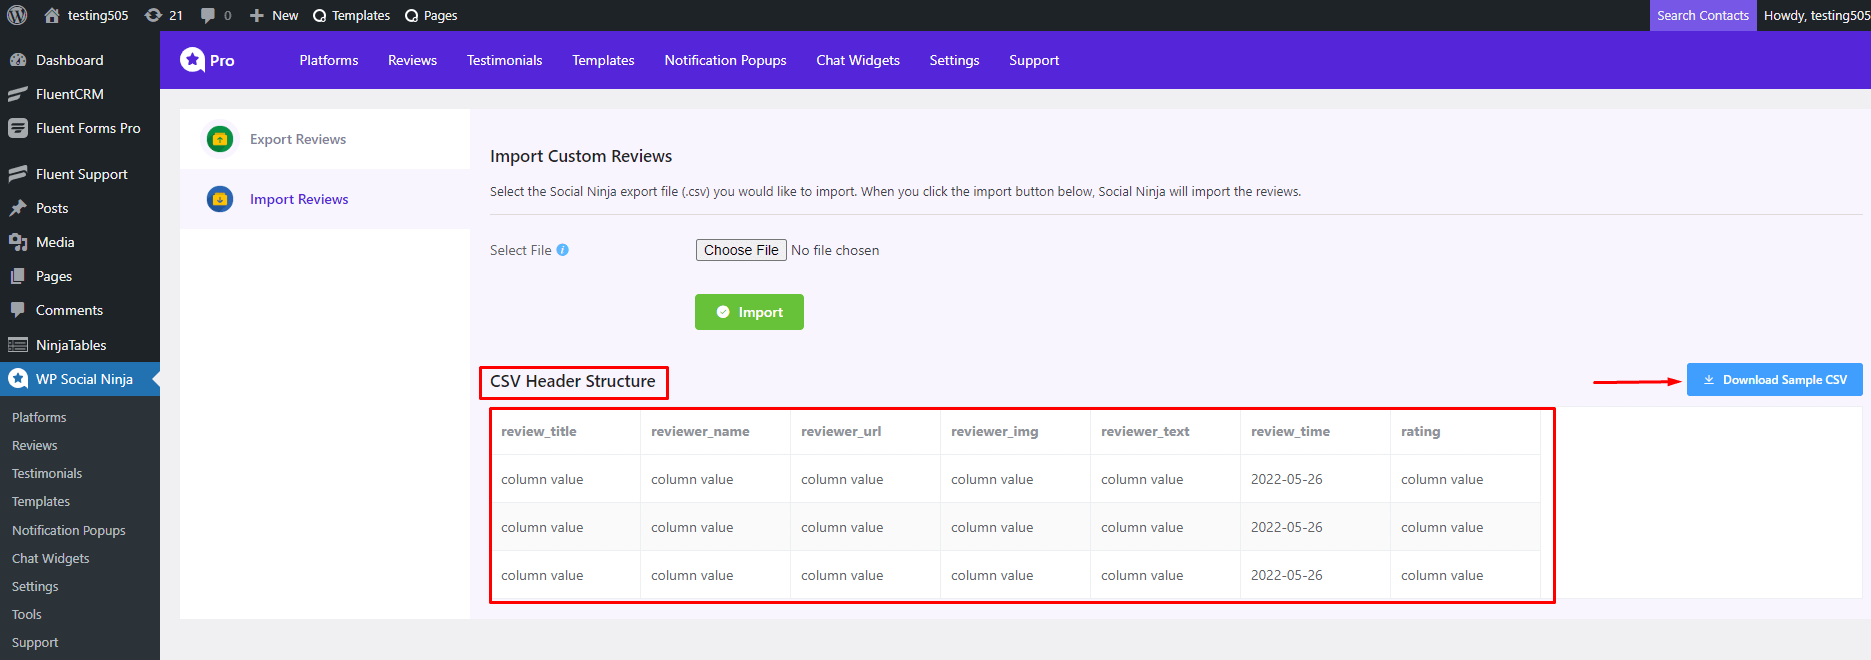Open Support in the sidebar submenu
The image size is (1871, 660).
tap(35, 642)
